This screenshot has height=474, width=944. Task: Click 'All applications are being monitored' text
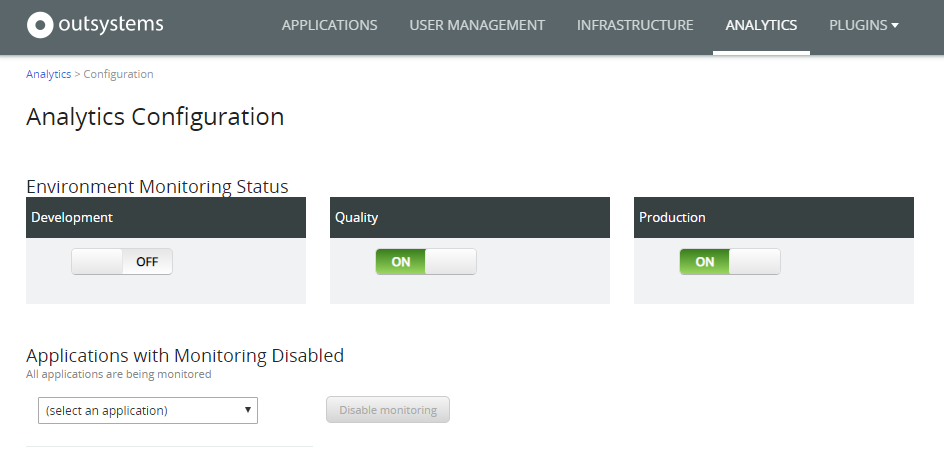(x=119, y=374)
